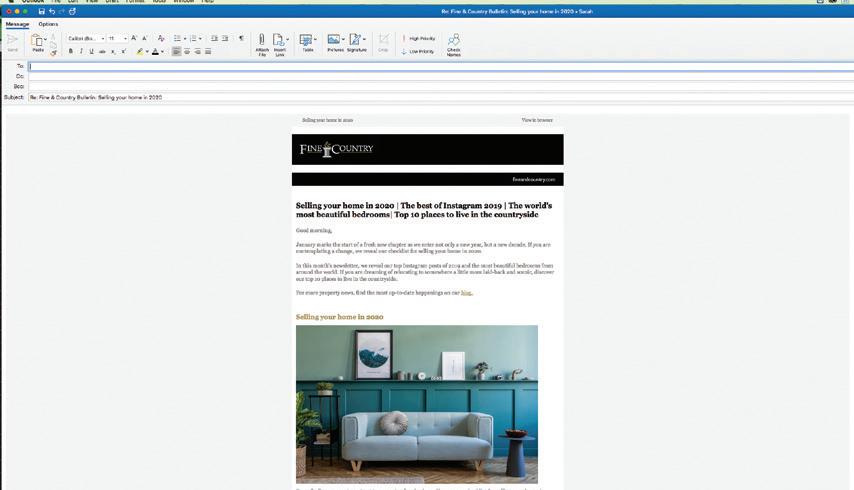Open the highlight color dropdown arrow
Screen dimensions: 854x490
coord(147,52)
